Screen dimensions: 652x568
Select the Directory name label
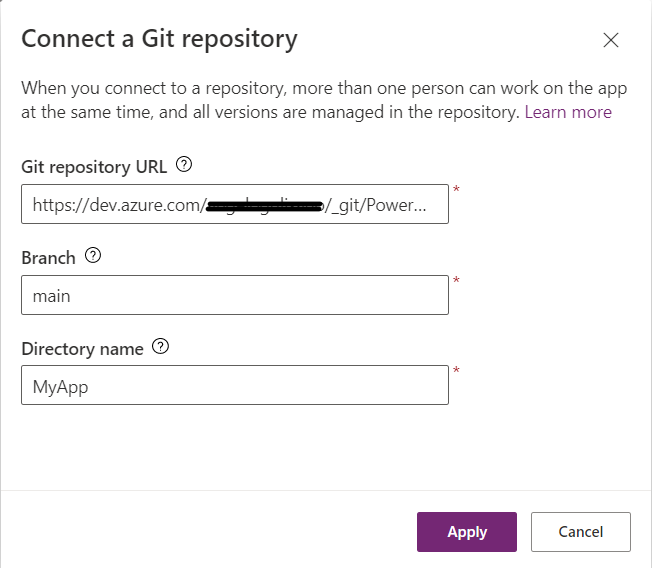point(82,349)
